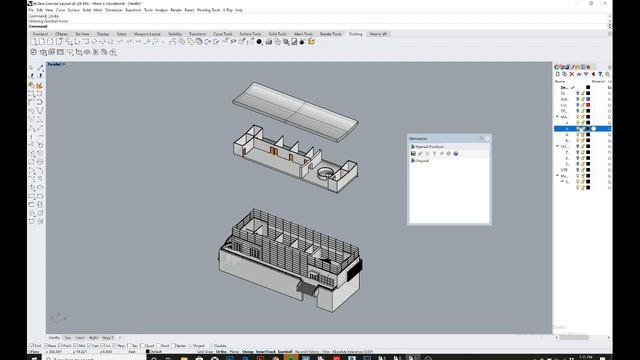Image resolution: width=640 pixels, height=360 pixels.
Task: Delete layer with the red X icon
Action: click(x=572, y=74)
